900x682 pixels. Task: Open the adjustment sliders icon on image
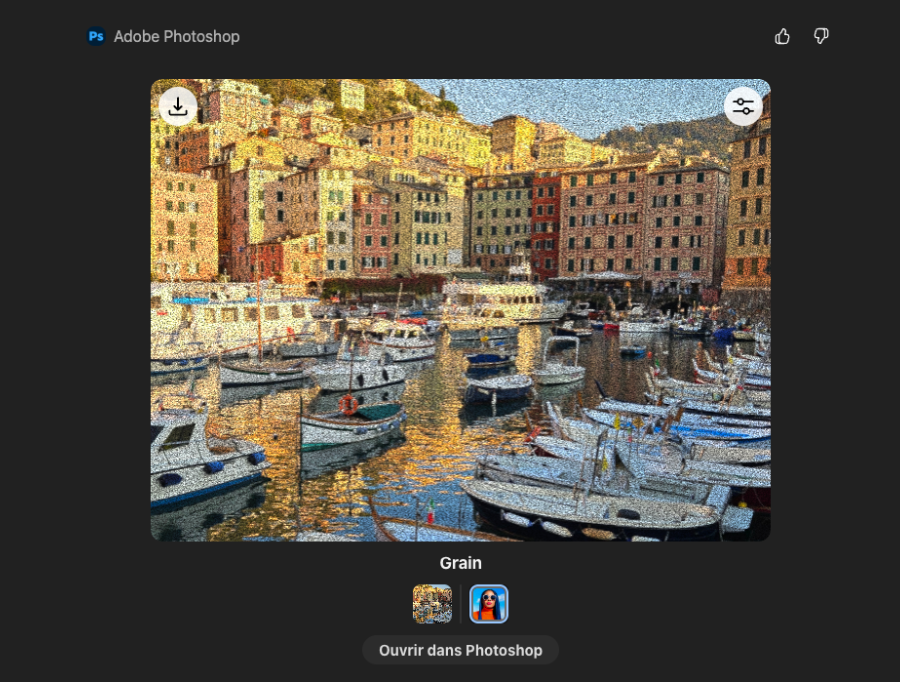743,106
